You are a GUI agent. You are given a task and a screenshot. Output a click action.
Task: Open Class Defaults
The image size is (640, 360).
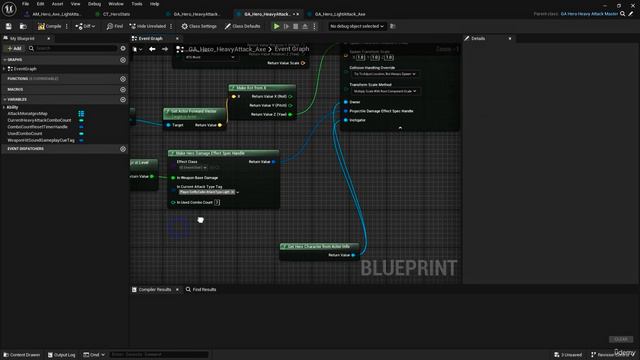(242, 26)
